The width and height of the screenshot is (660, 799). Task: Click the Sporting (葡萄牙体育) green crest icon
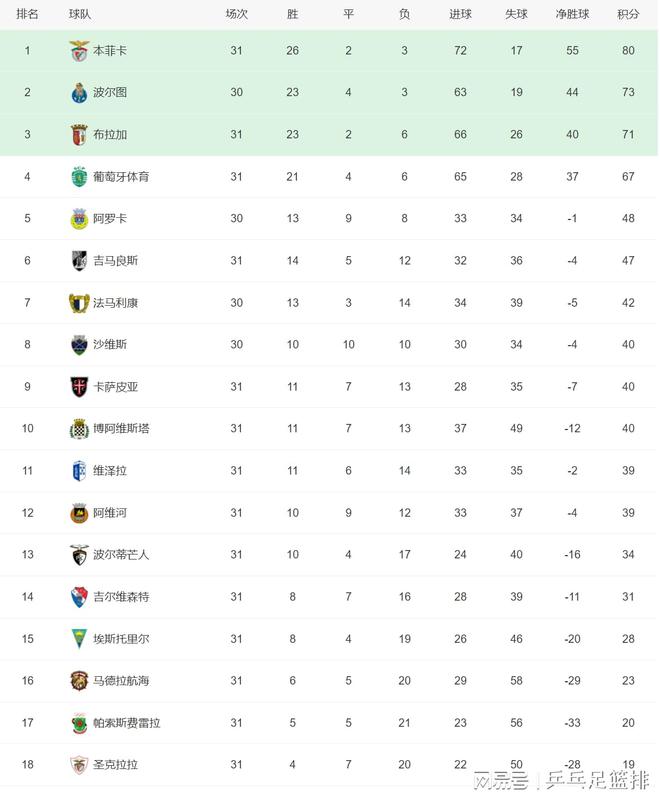pos(80,177)
